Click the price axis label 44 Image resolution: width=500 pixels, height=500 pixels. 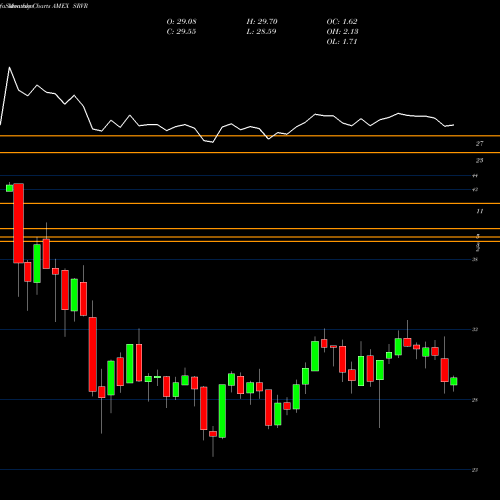[x=475, y=176]
